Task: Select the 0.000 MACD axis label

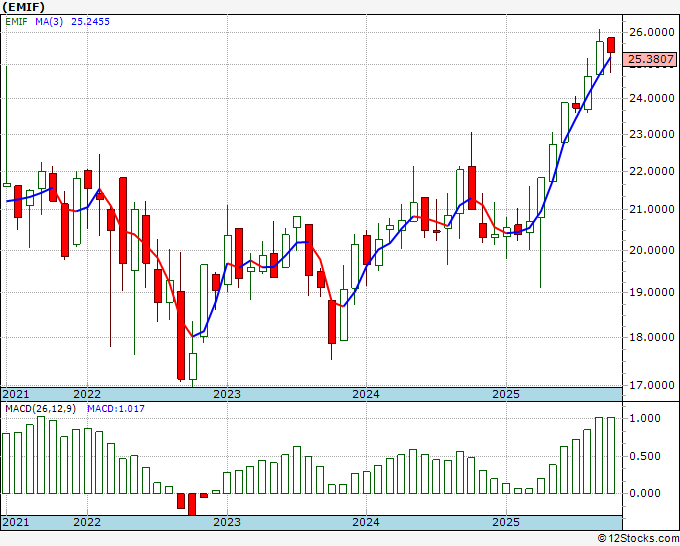Action: (644, 493)
